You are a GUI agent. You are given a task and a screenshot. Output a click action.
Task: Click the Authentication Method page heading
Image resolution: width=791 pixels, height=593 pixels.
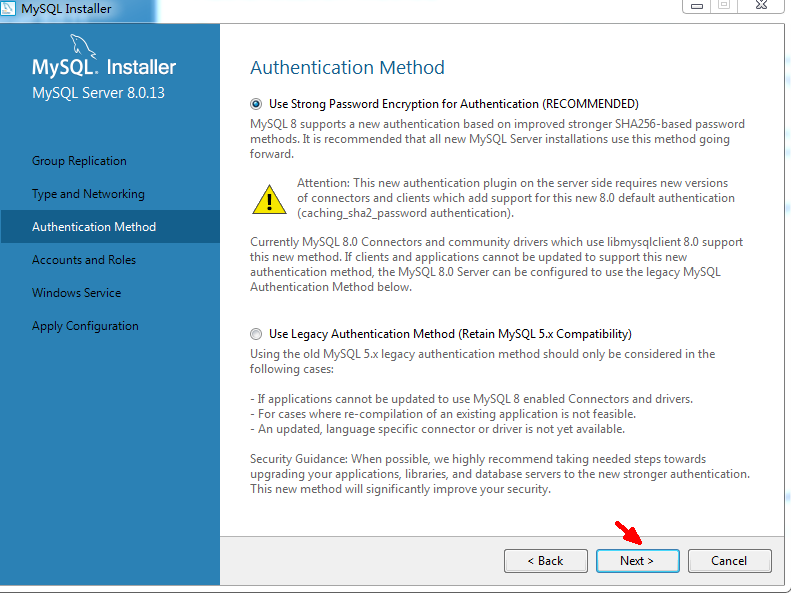tap(348, 68)
